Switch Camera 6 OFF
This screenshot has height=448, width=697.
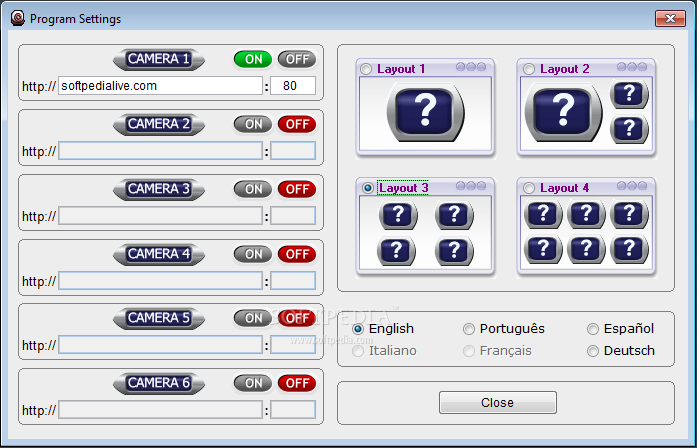(297, 383)
